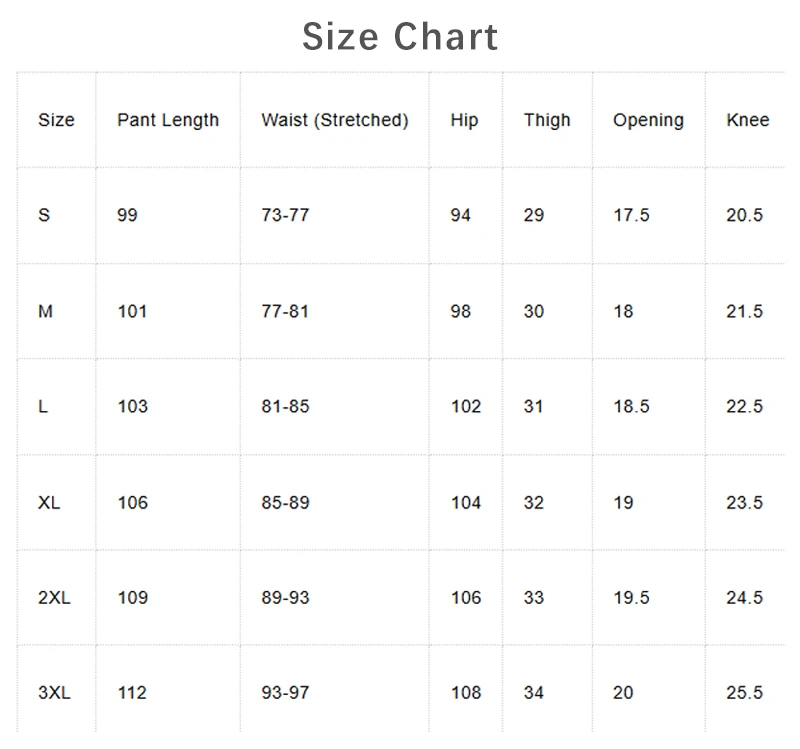Image resolution: width=800 pixels, height=749 pixels.
Task: Select the "3XL" size row label
Action: 54,693
